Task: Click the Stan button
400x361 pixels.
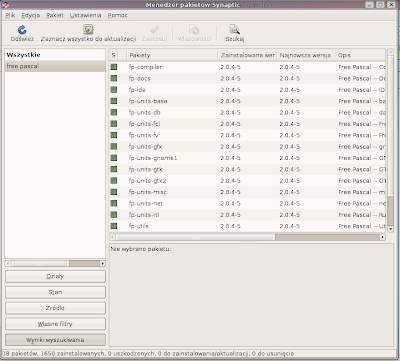Action: coord(55,292)
